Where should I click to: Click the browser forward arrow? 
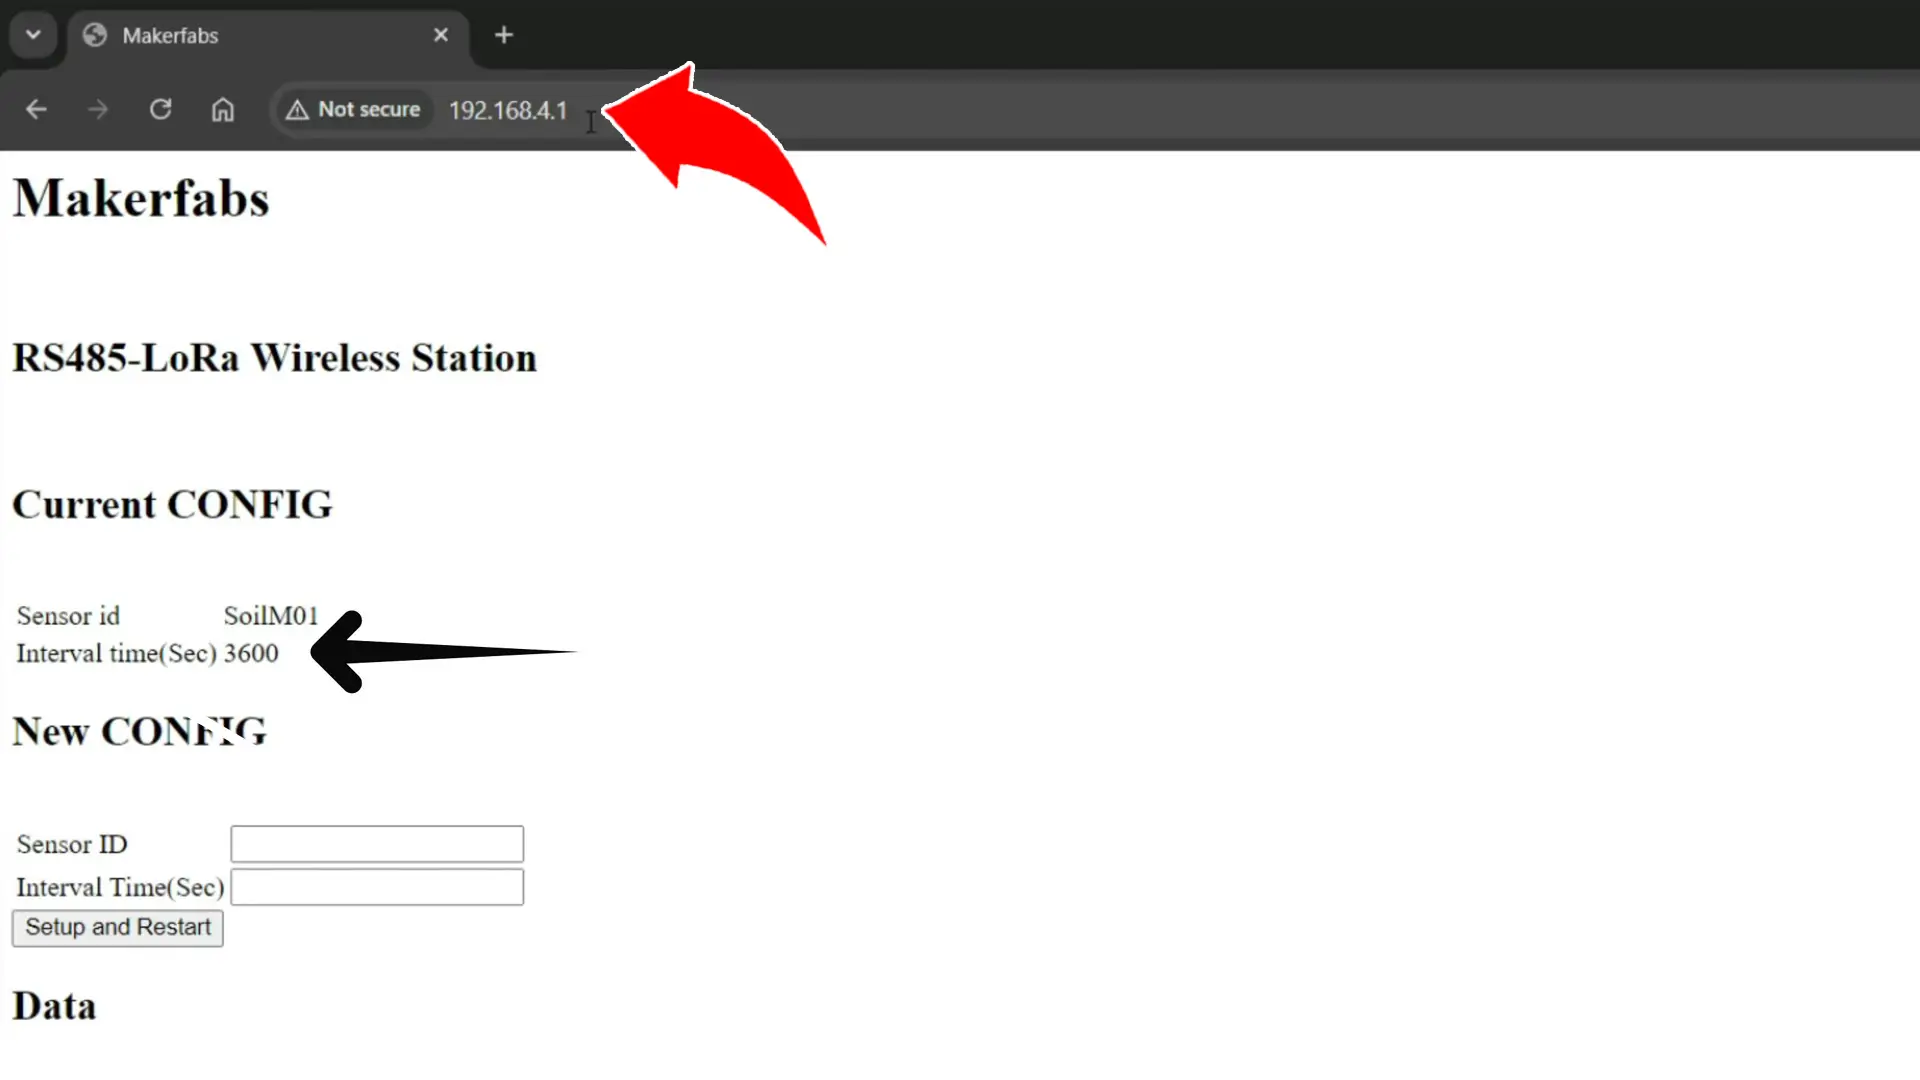tap(98, 109)
